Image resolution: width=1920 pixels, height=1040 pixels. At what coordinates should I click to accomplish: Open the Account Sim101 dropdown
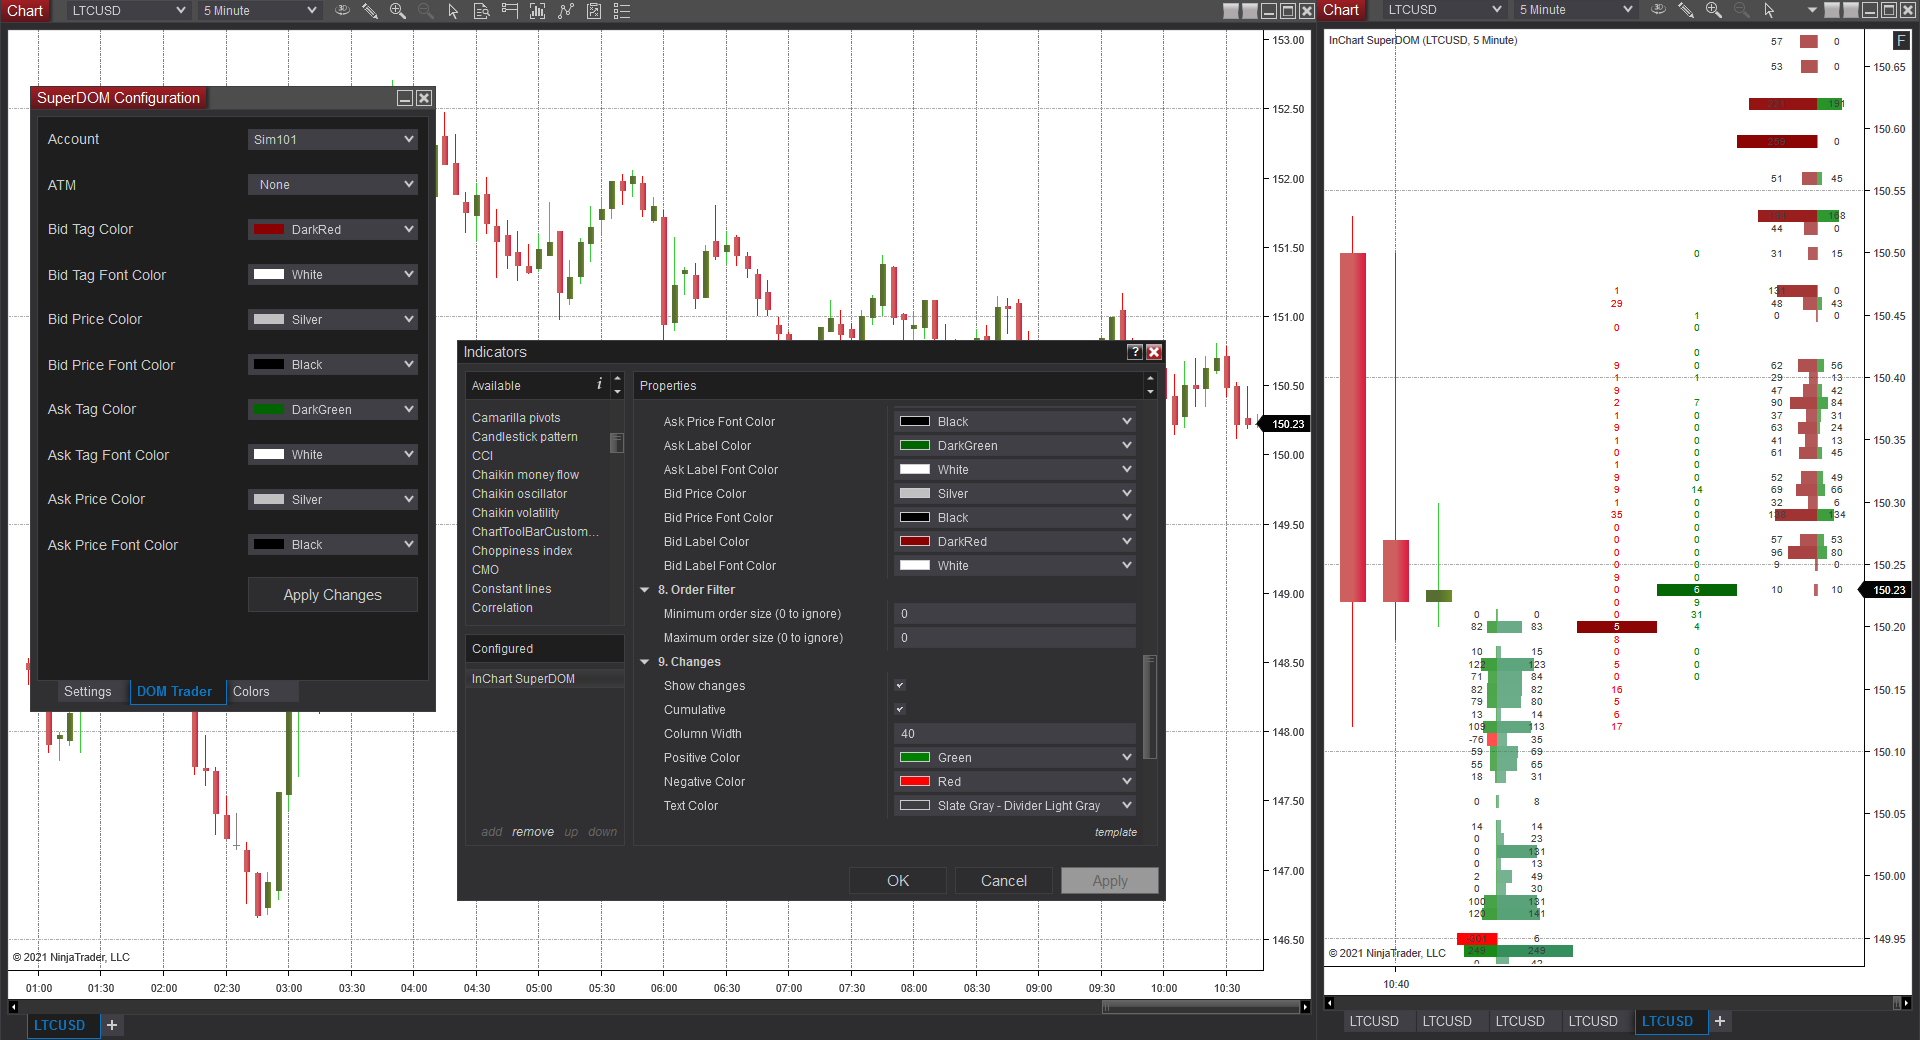pyautogui.click(x=333, y=139)
